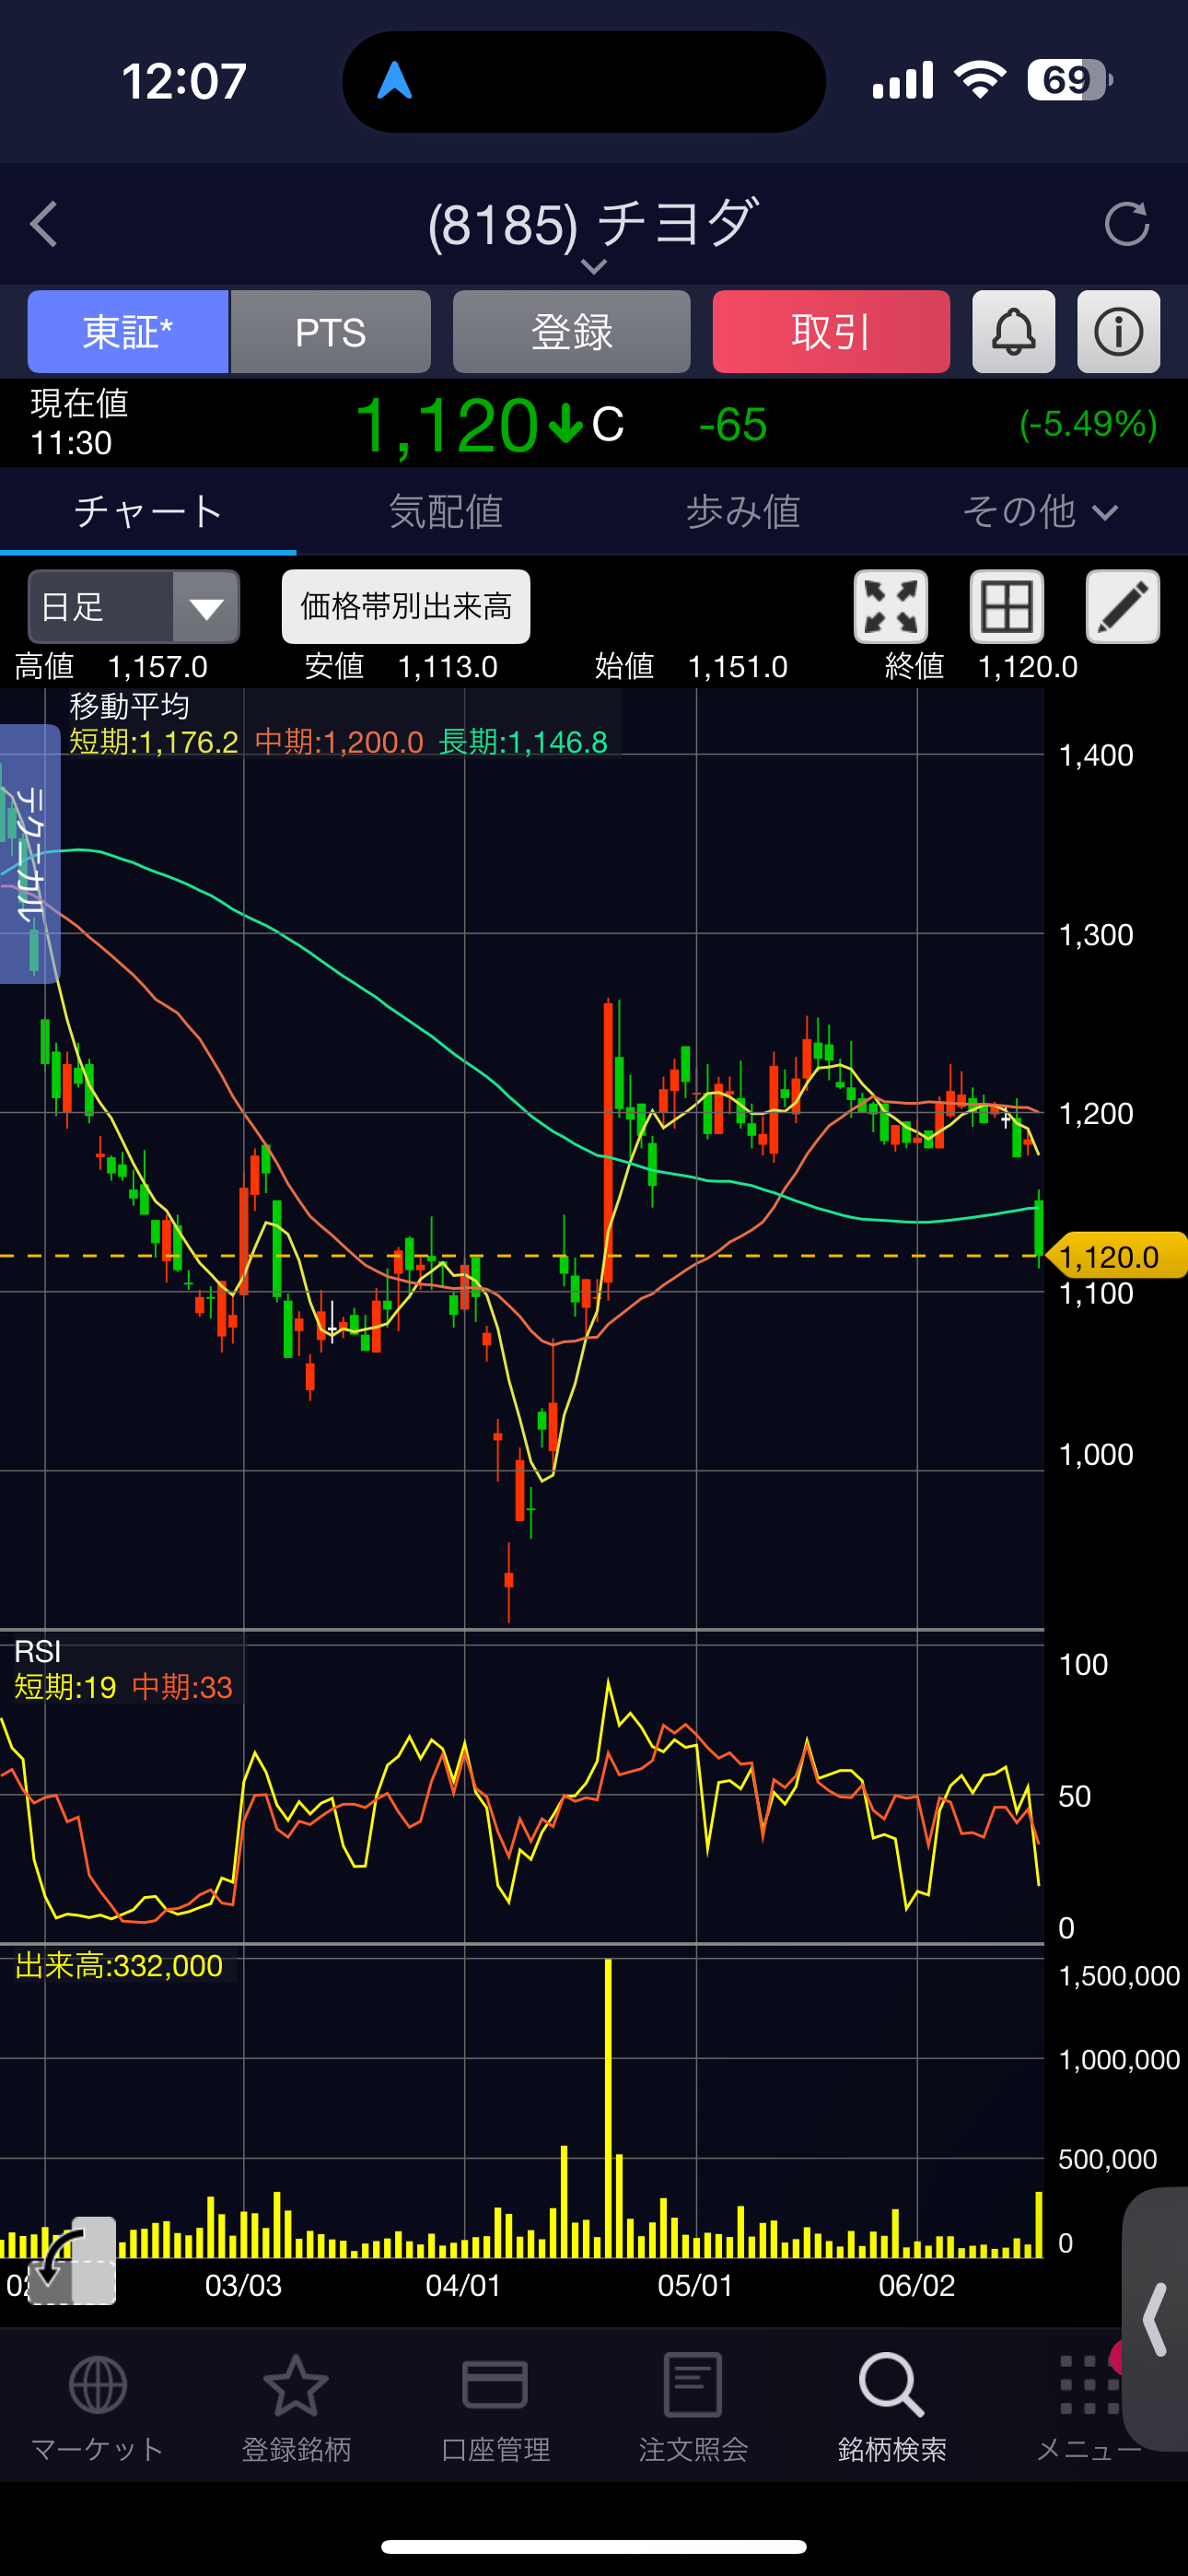The width and height of the screenshot is (1188, 2576).
Task: Tap the rotate chart icon
Action: pos(72,2263)
